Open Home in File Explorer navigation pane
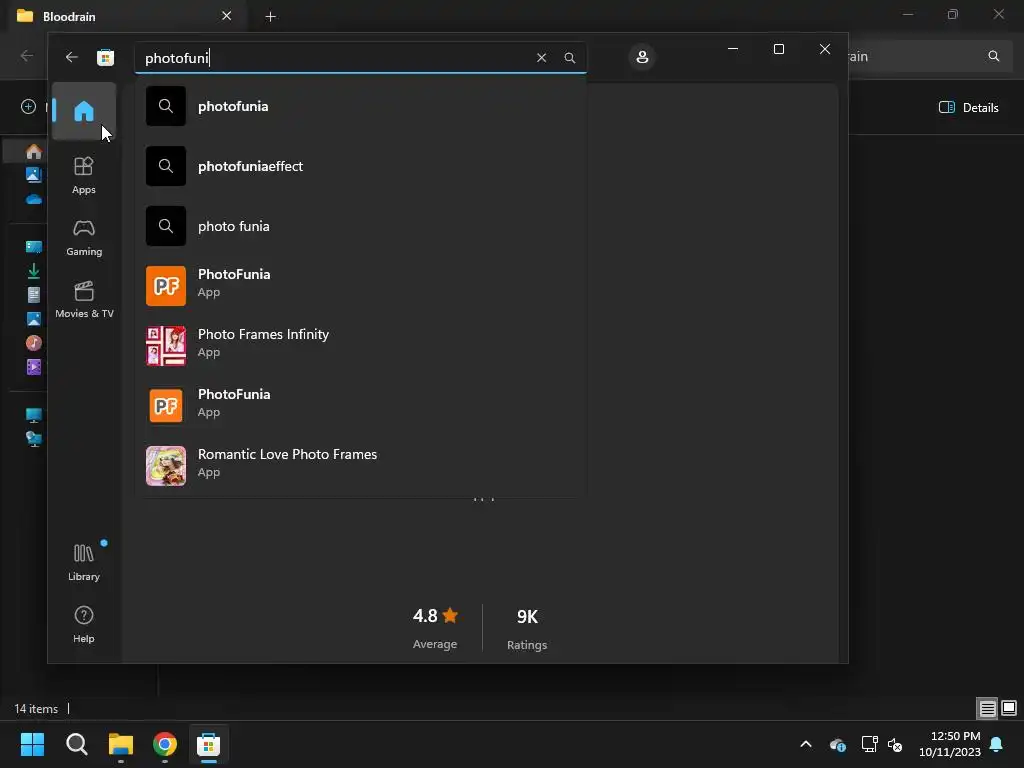This screenshot has width=1024, height=768. click(33, 152)
